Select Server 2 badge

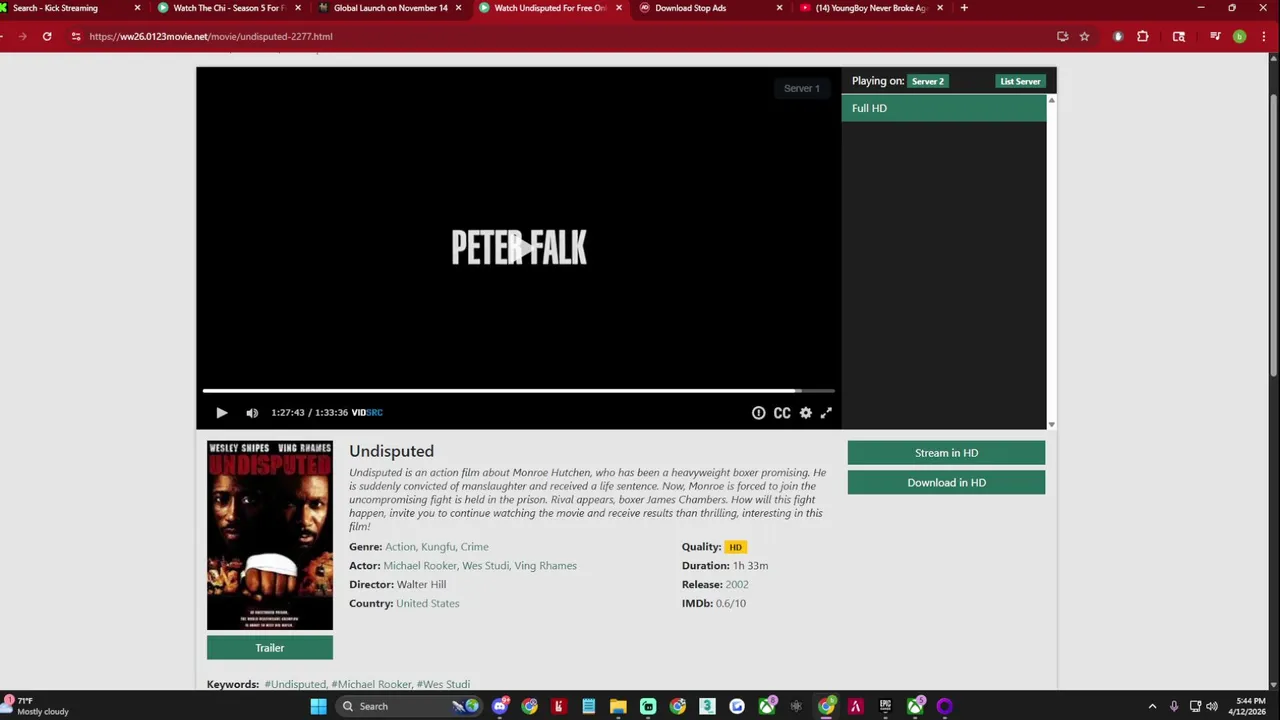[927, 81]
